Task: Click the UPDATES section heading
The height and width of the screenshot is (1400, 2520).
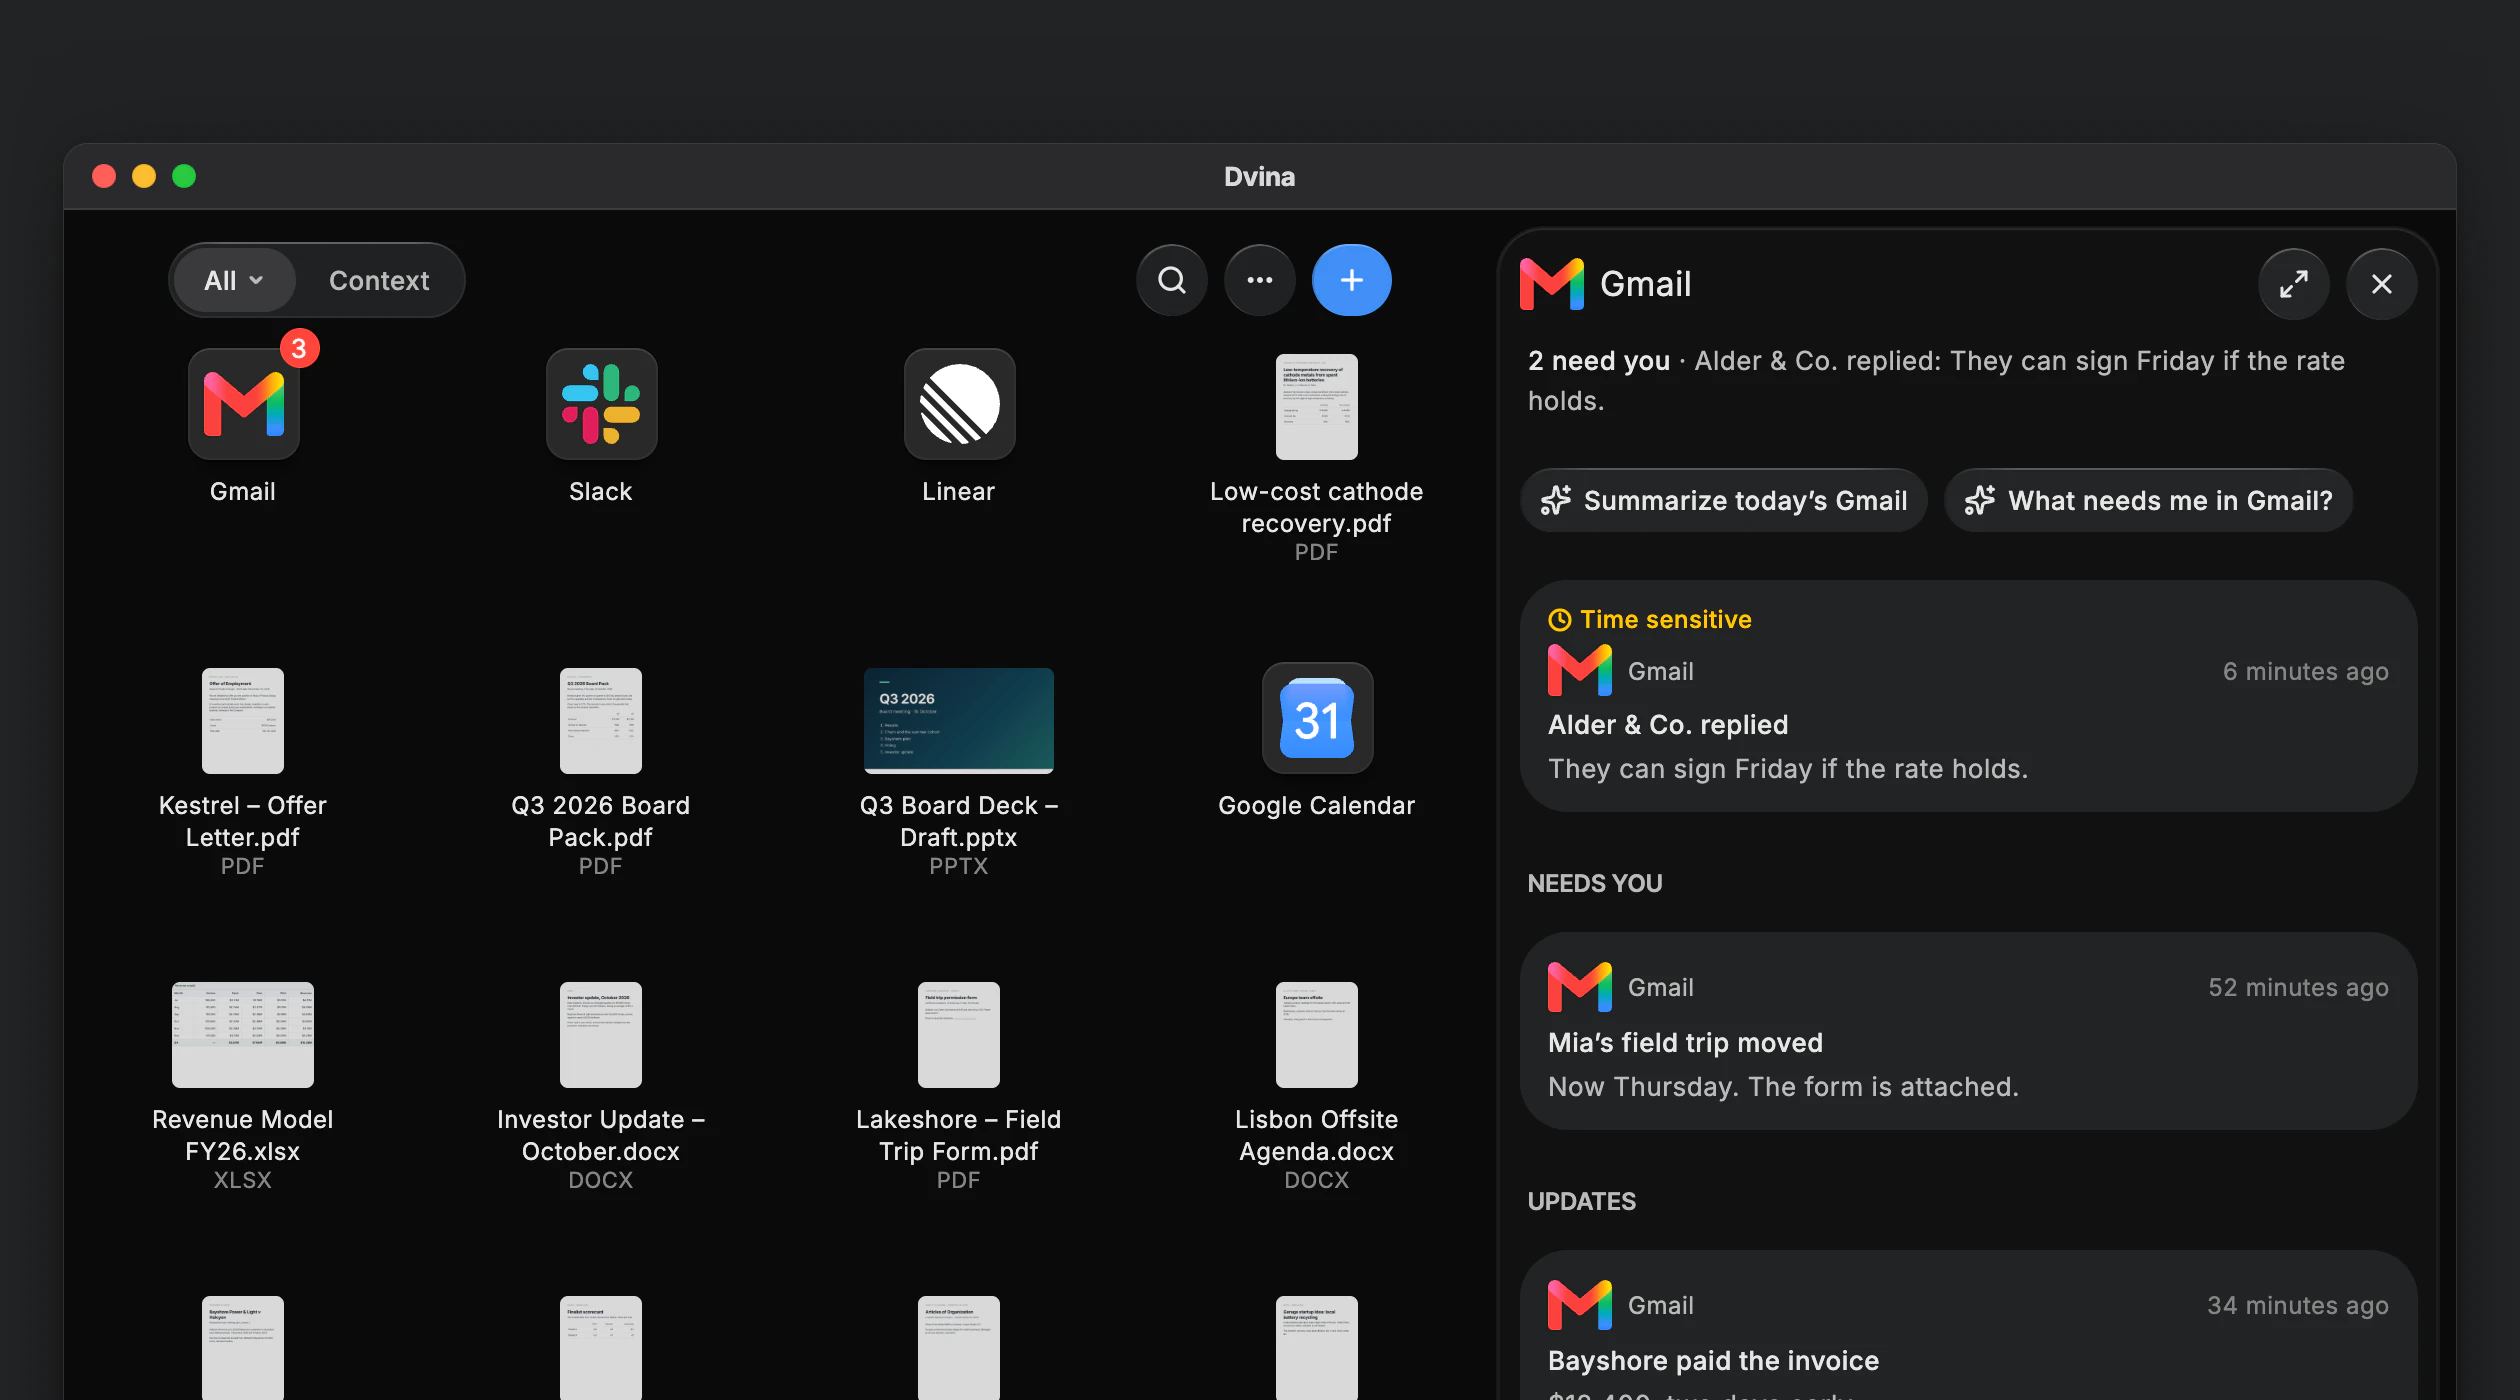Action: pos(1582,1202)
